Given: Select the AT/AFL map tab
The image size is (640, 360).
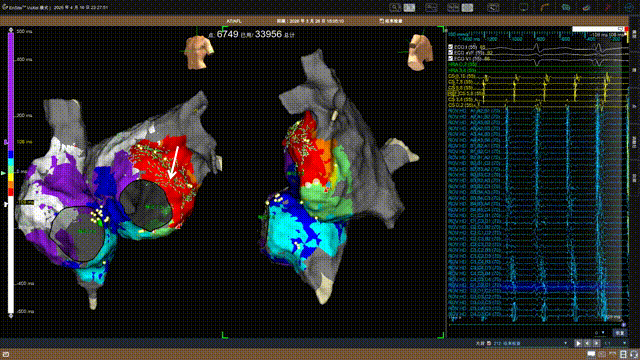Looking at the screenshot, I should [234, 21].
